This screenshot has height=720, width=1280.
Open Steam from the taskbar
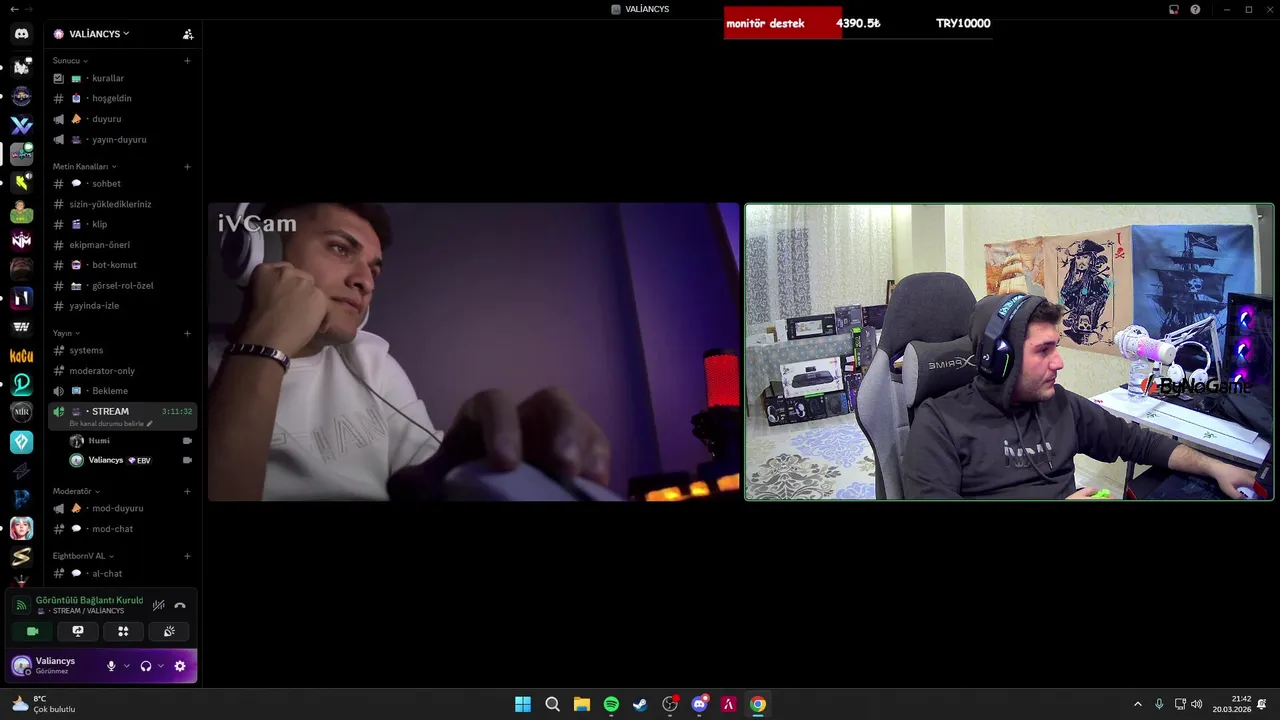click(640, 704)
